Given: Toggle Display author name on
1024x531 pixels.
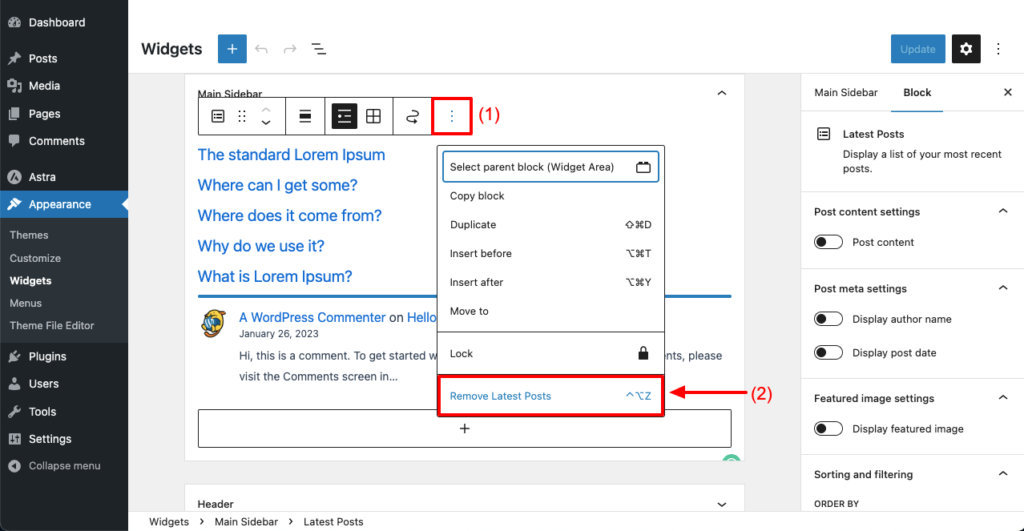Looking at the screenshot, I should point(828,319).
